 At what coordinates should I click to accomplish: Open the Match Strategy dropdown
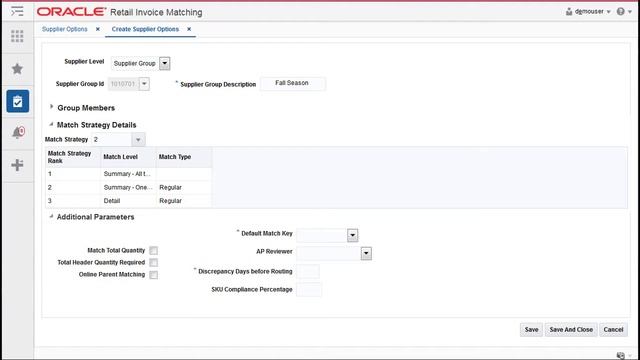pyautogui.click(x=138, y=140)
